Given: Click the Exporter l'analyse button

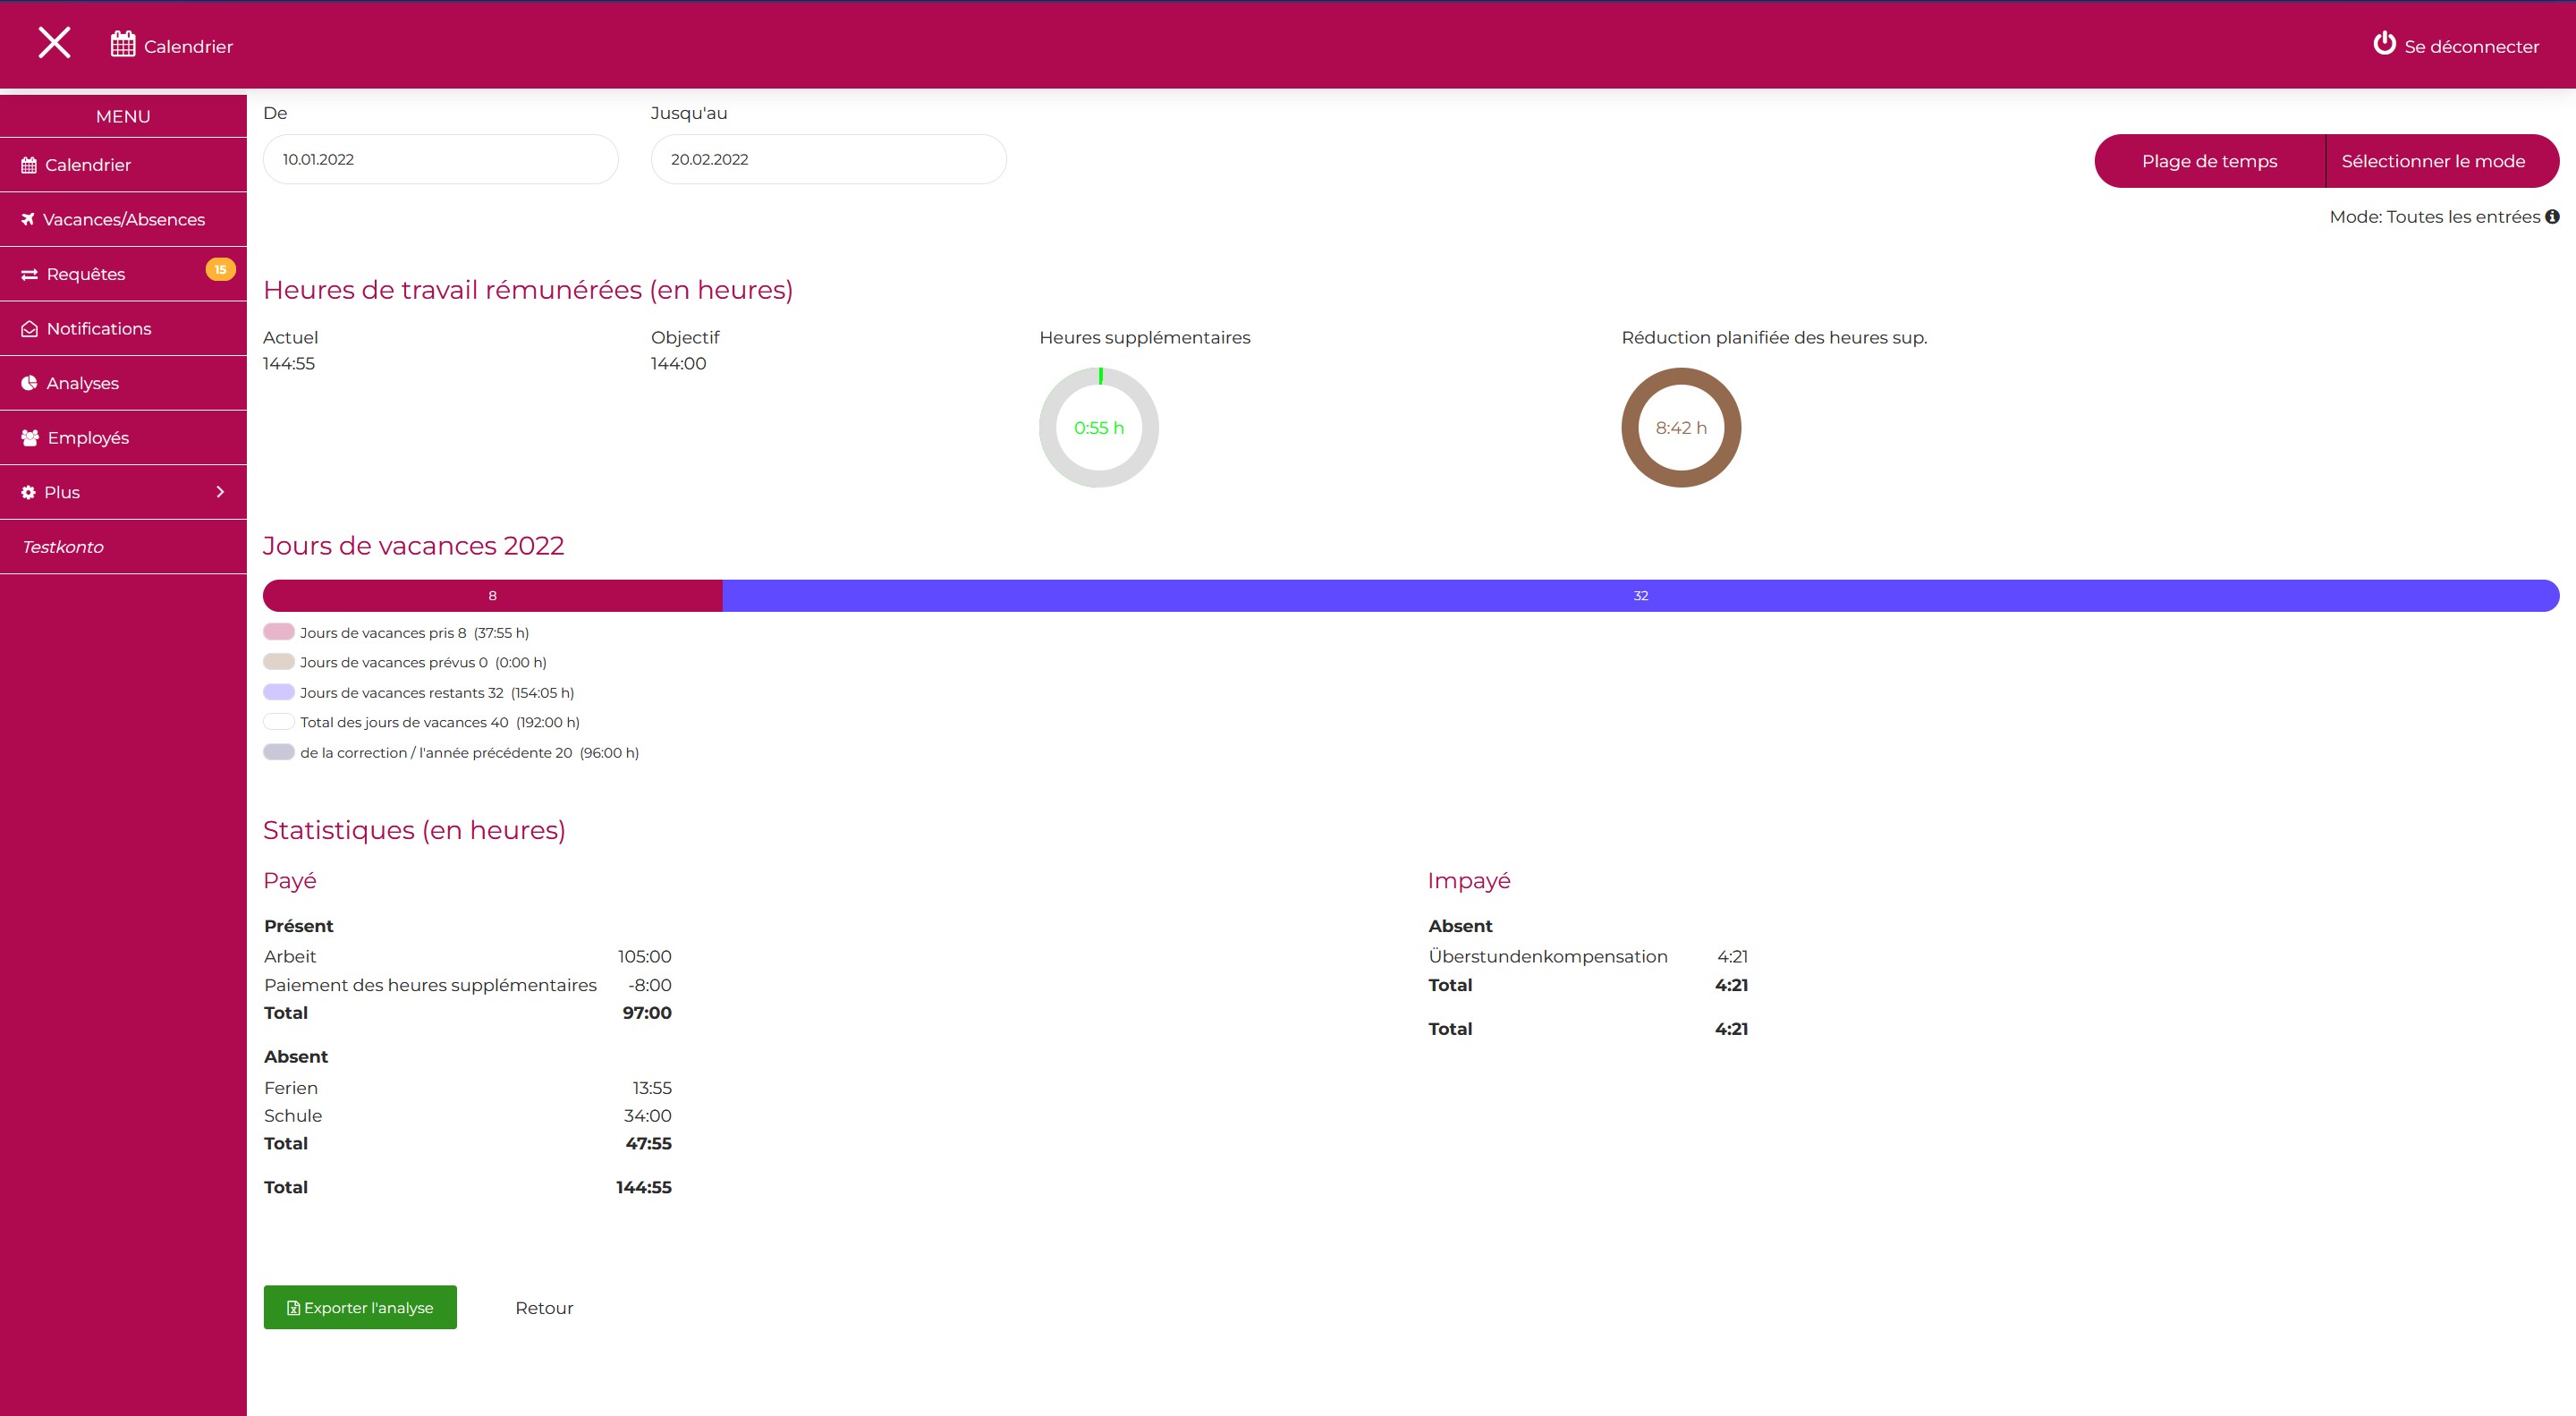Looking at the screenshot, I should click(x=360, y=1307).
